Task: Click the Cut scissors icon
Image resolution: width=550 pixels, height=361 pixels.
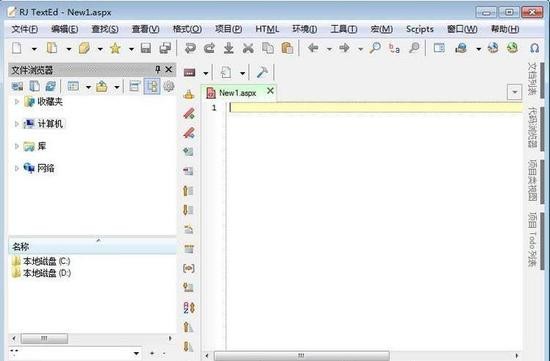Action: pos(248,48)
